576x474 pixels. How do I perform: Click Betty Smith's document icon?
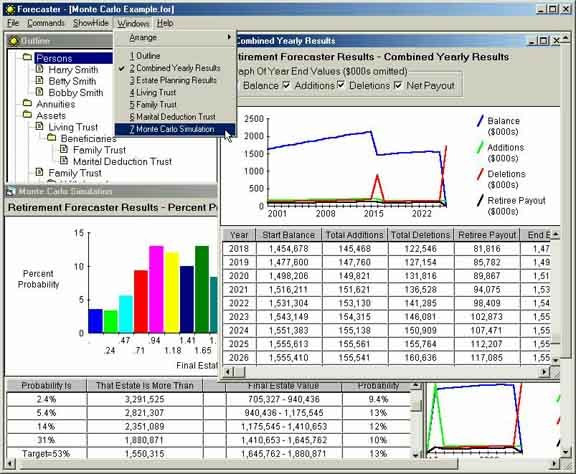point(39,80)
